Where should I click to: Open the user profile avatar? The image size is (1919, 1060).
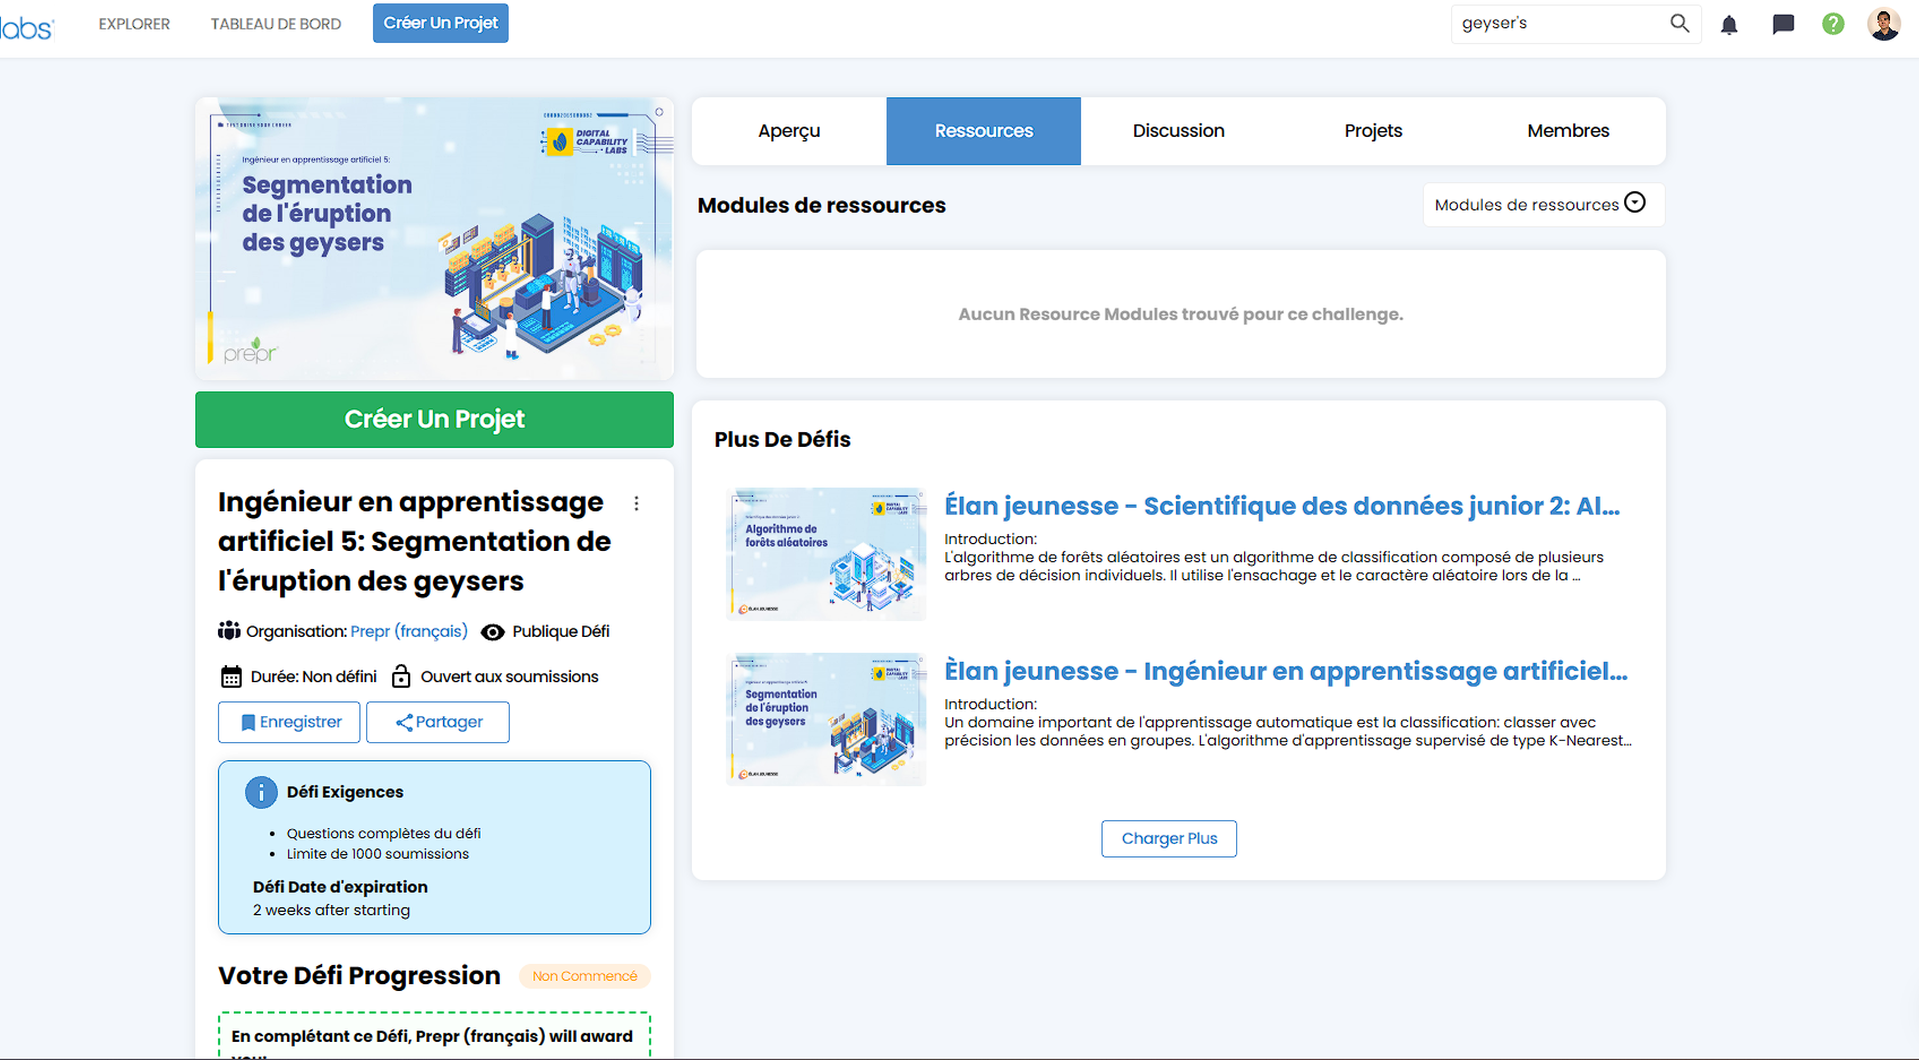1884,24
